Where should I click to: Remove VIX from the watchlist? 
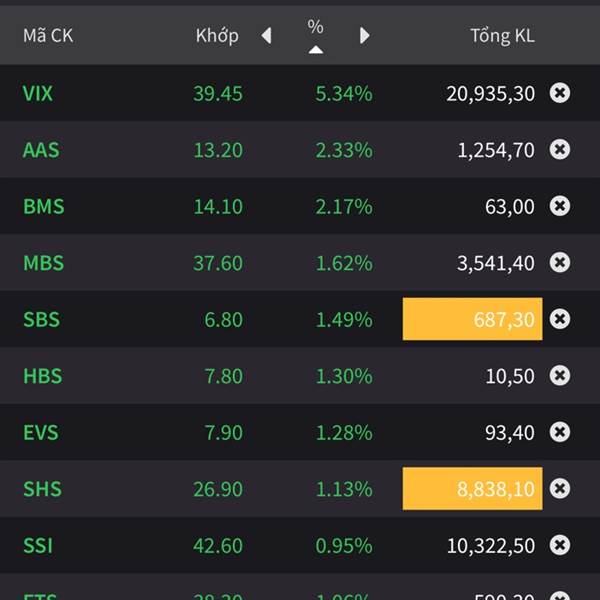(x=561, y=93)
